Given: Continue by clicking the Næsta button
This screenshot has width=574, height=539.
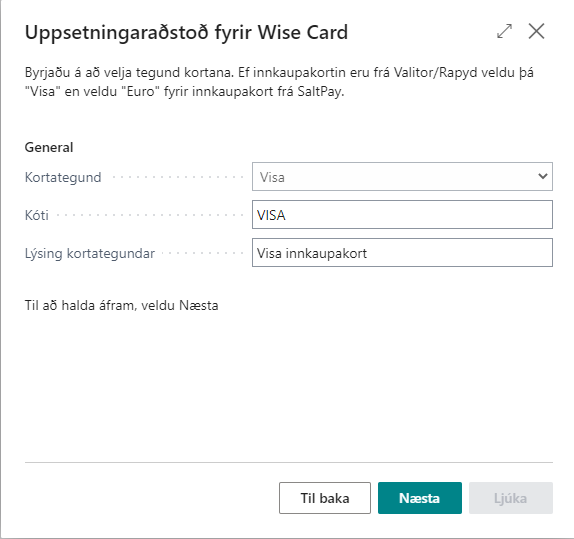Looking at the screenshot, I should coord(420,498).
